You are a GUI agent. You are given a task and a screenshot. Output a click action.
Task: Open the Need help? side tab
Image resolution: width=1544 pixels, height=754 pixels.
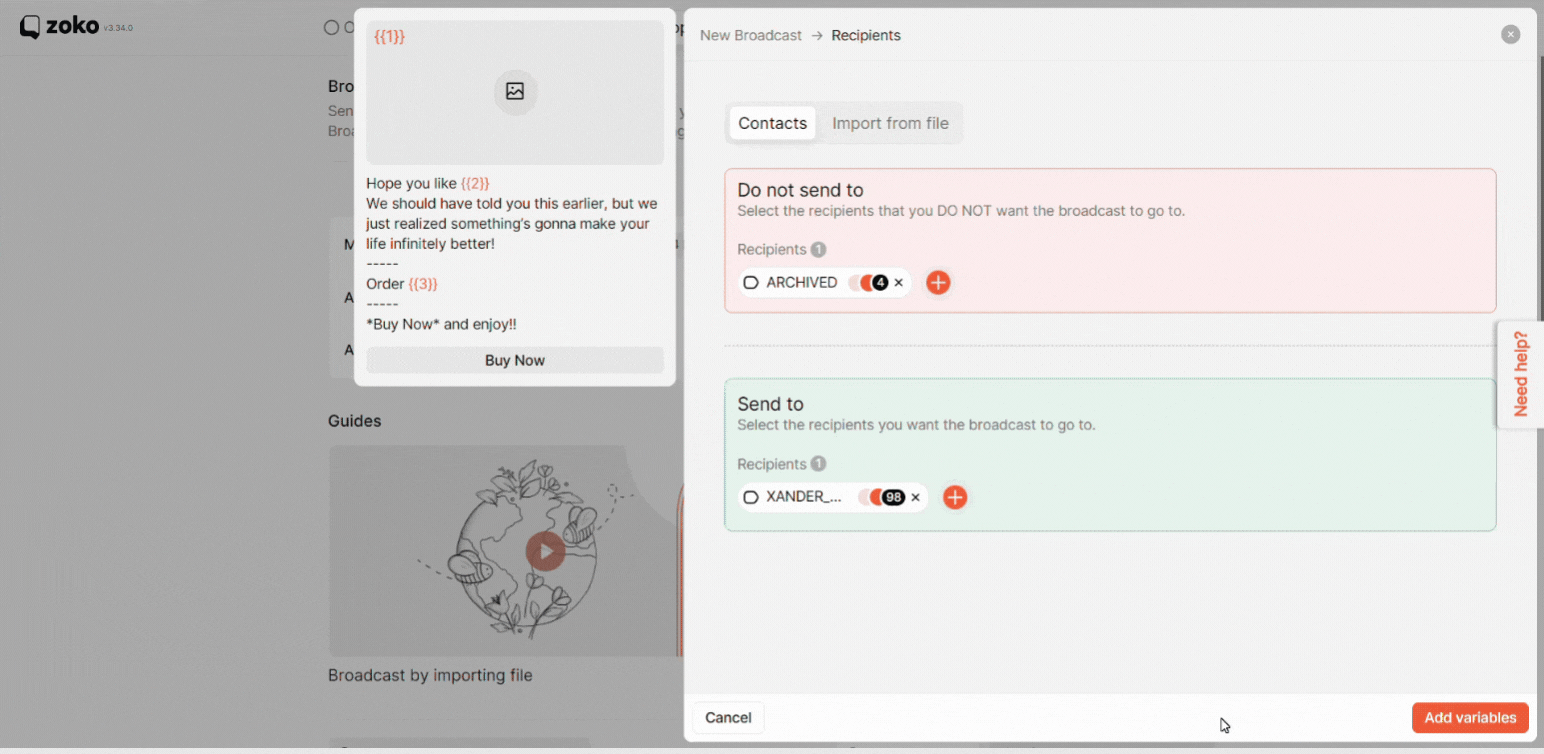(x=1521, y=374)
